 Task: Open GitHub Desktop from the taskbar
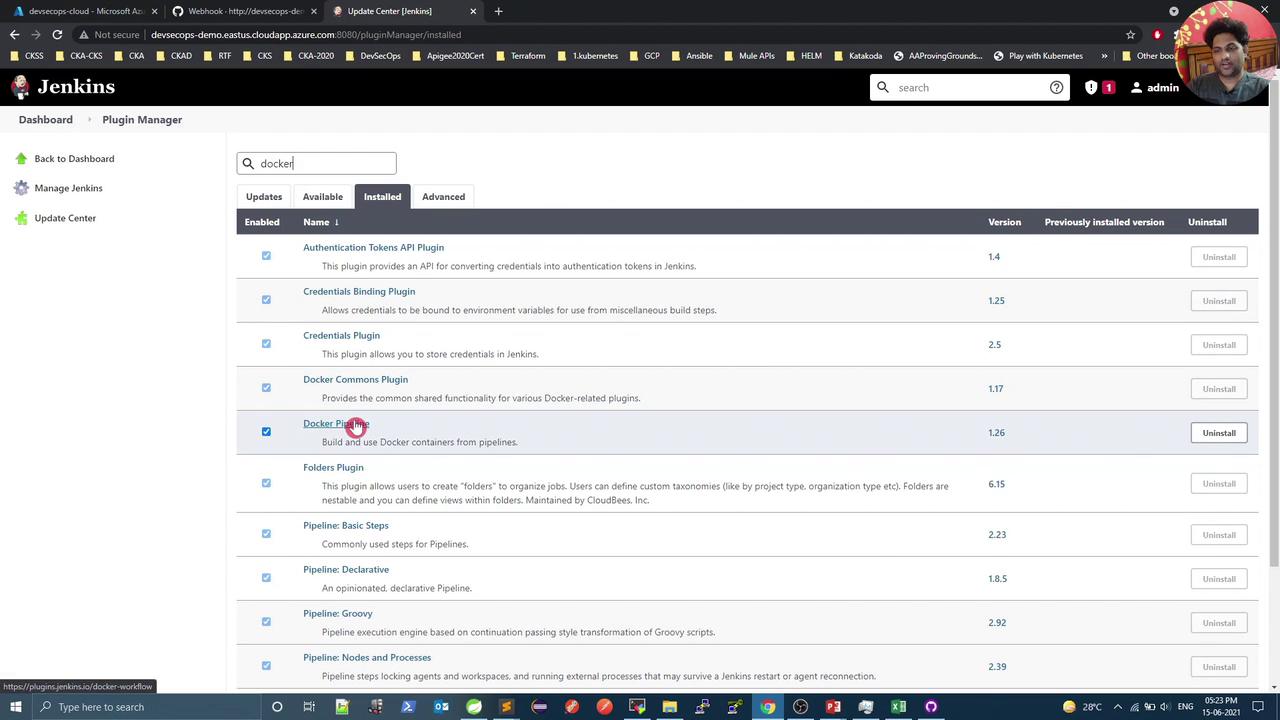click(931, 707)
